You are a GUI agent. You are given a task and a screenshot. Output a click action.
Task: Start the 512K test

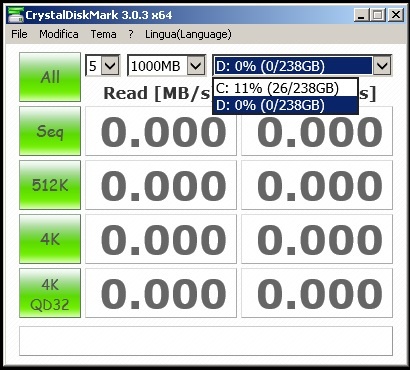coord(50,185)
